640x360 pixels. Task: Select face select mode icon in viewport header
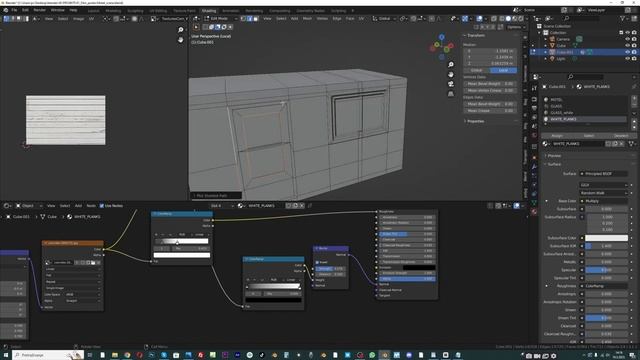256,18
